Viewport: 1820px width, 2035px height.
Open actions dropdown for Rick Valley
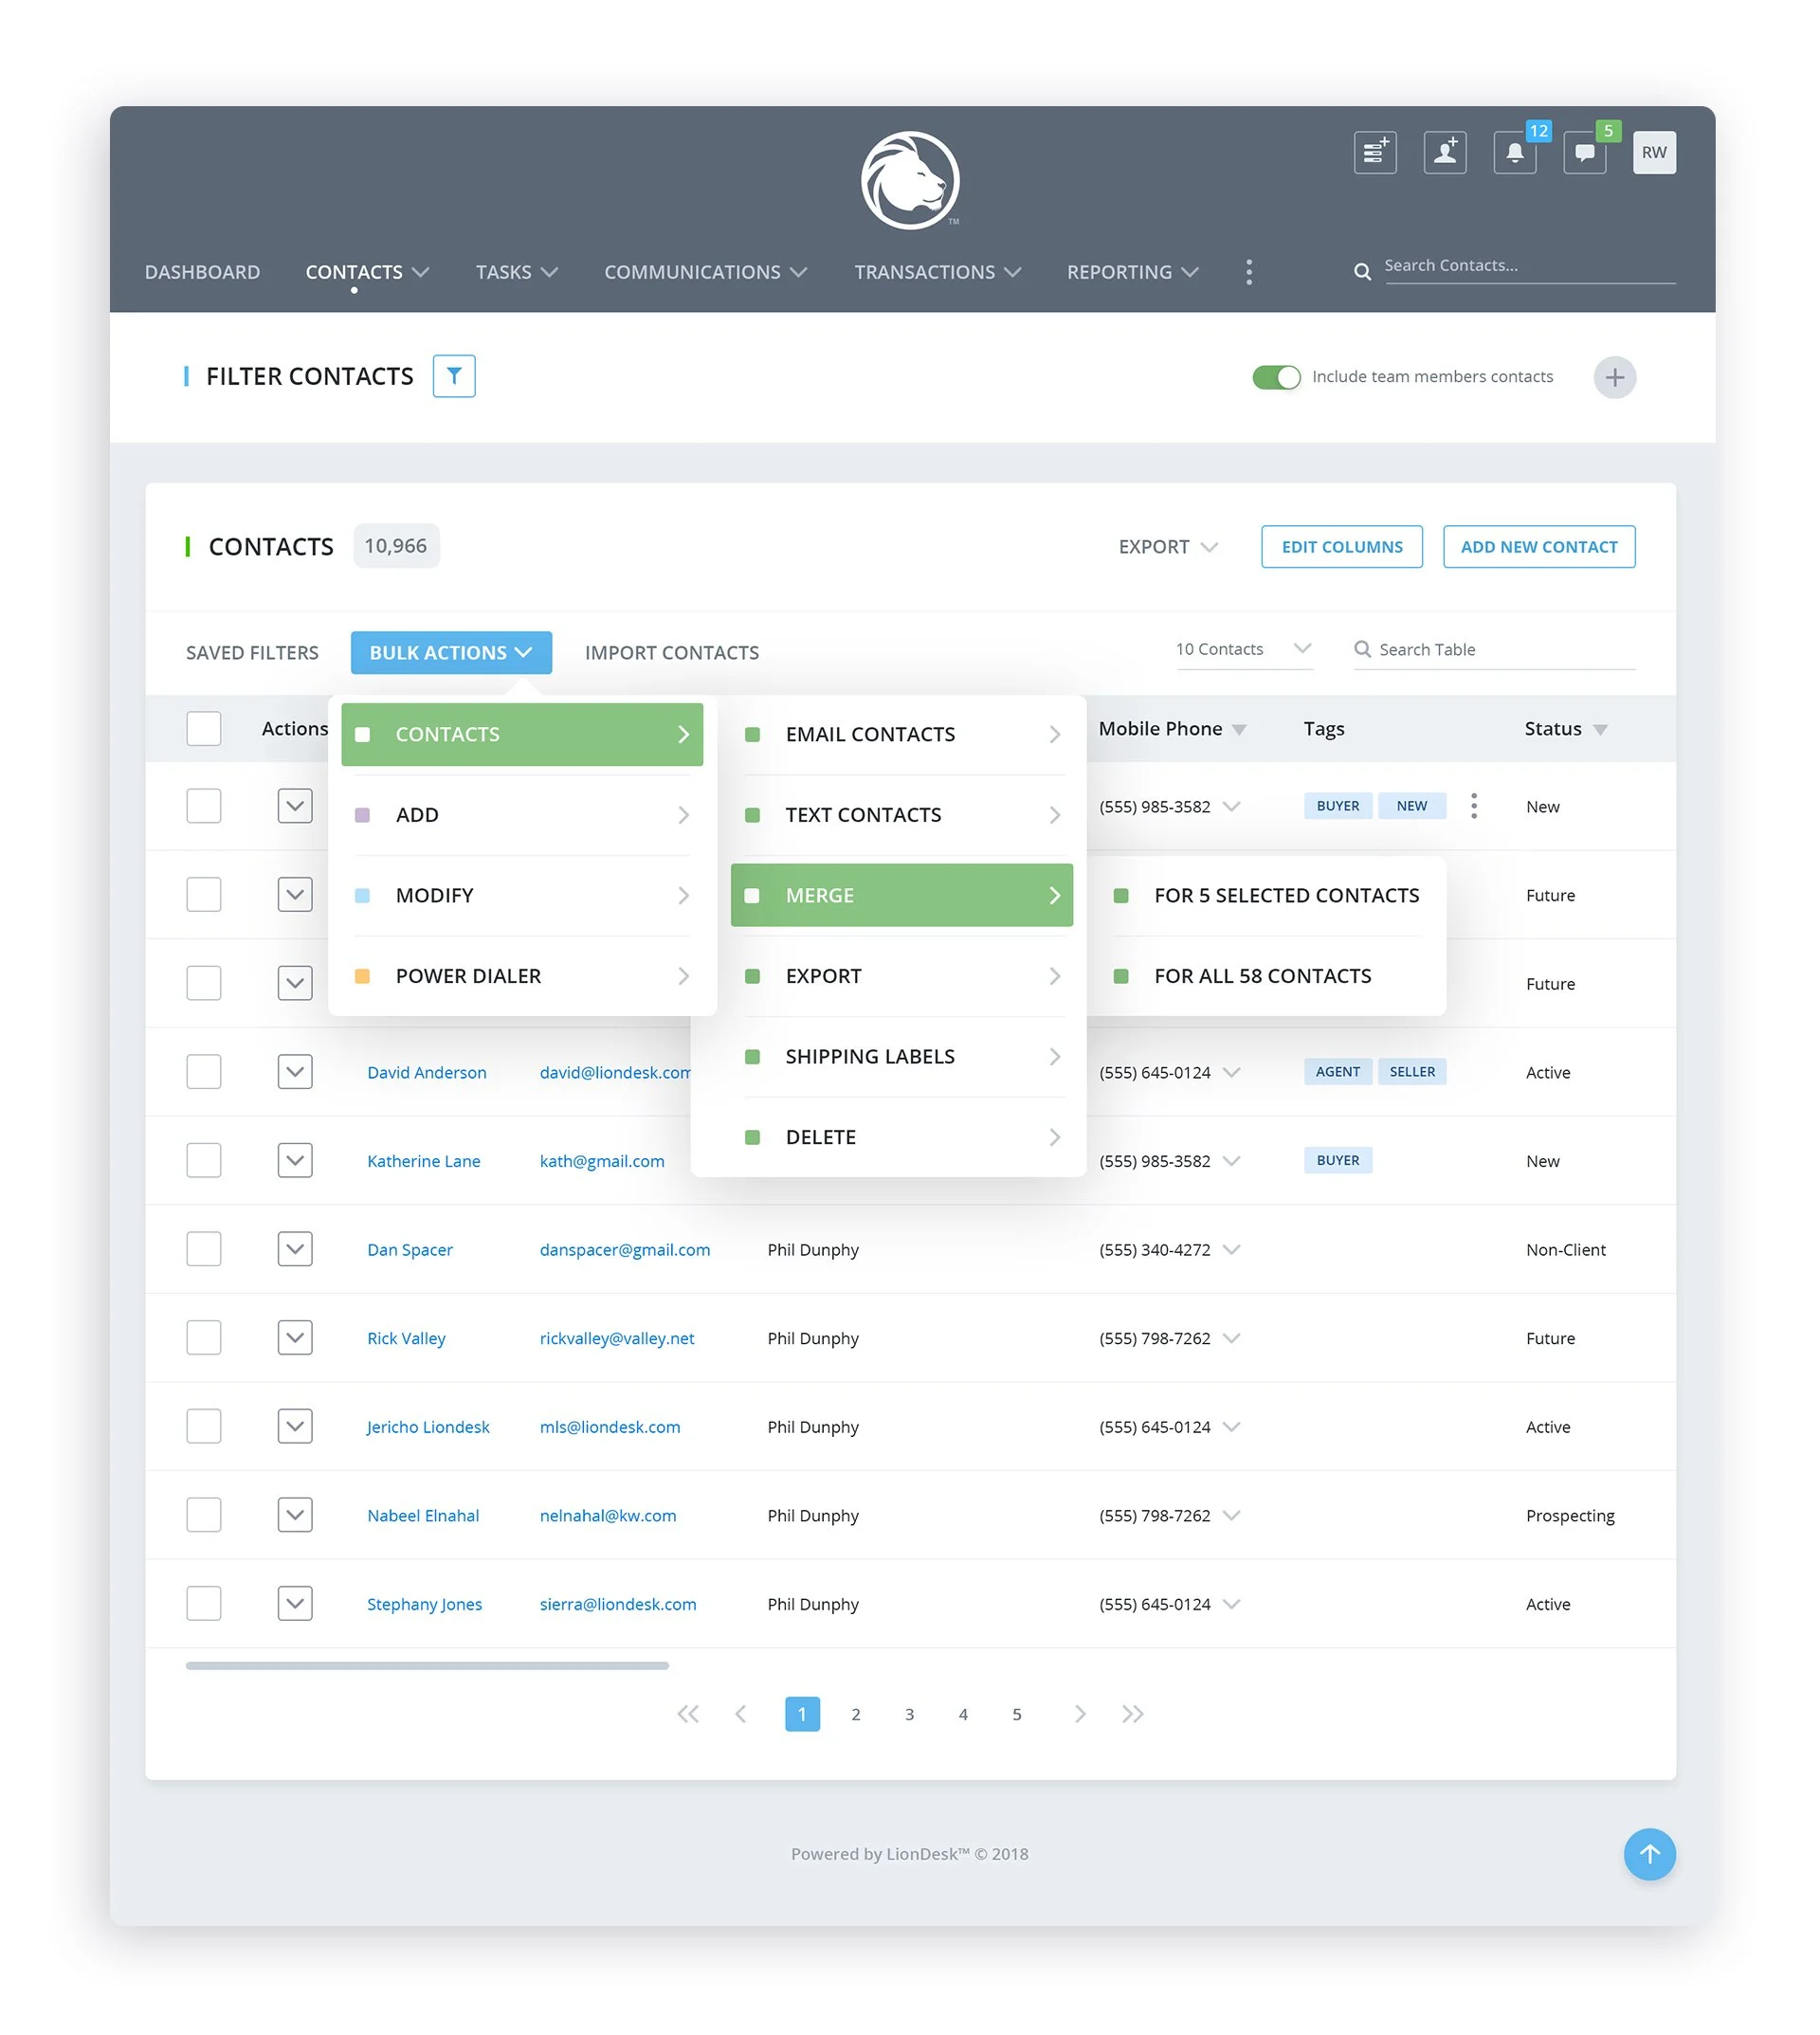tap(295, 1337)
